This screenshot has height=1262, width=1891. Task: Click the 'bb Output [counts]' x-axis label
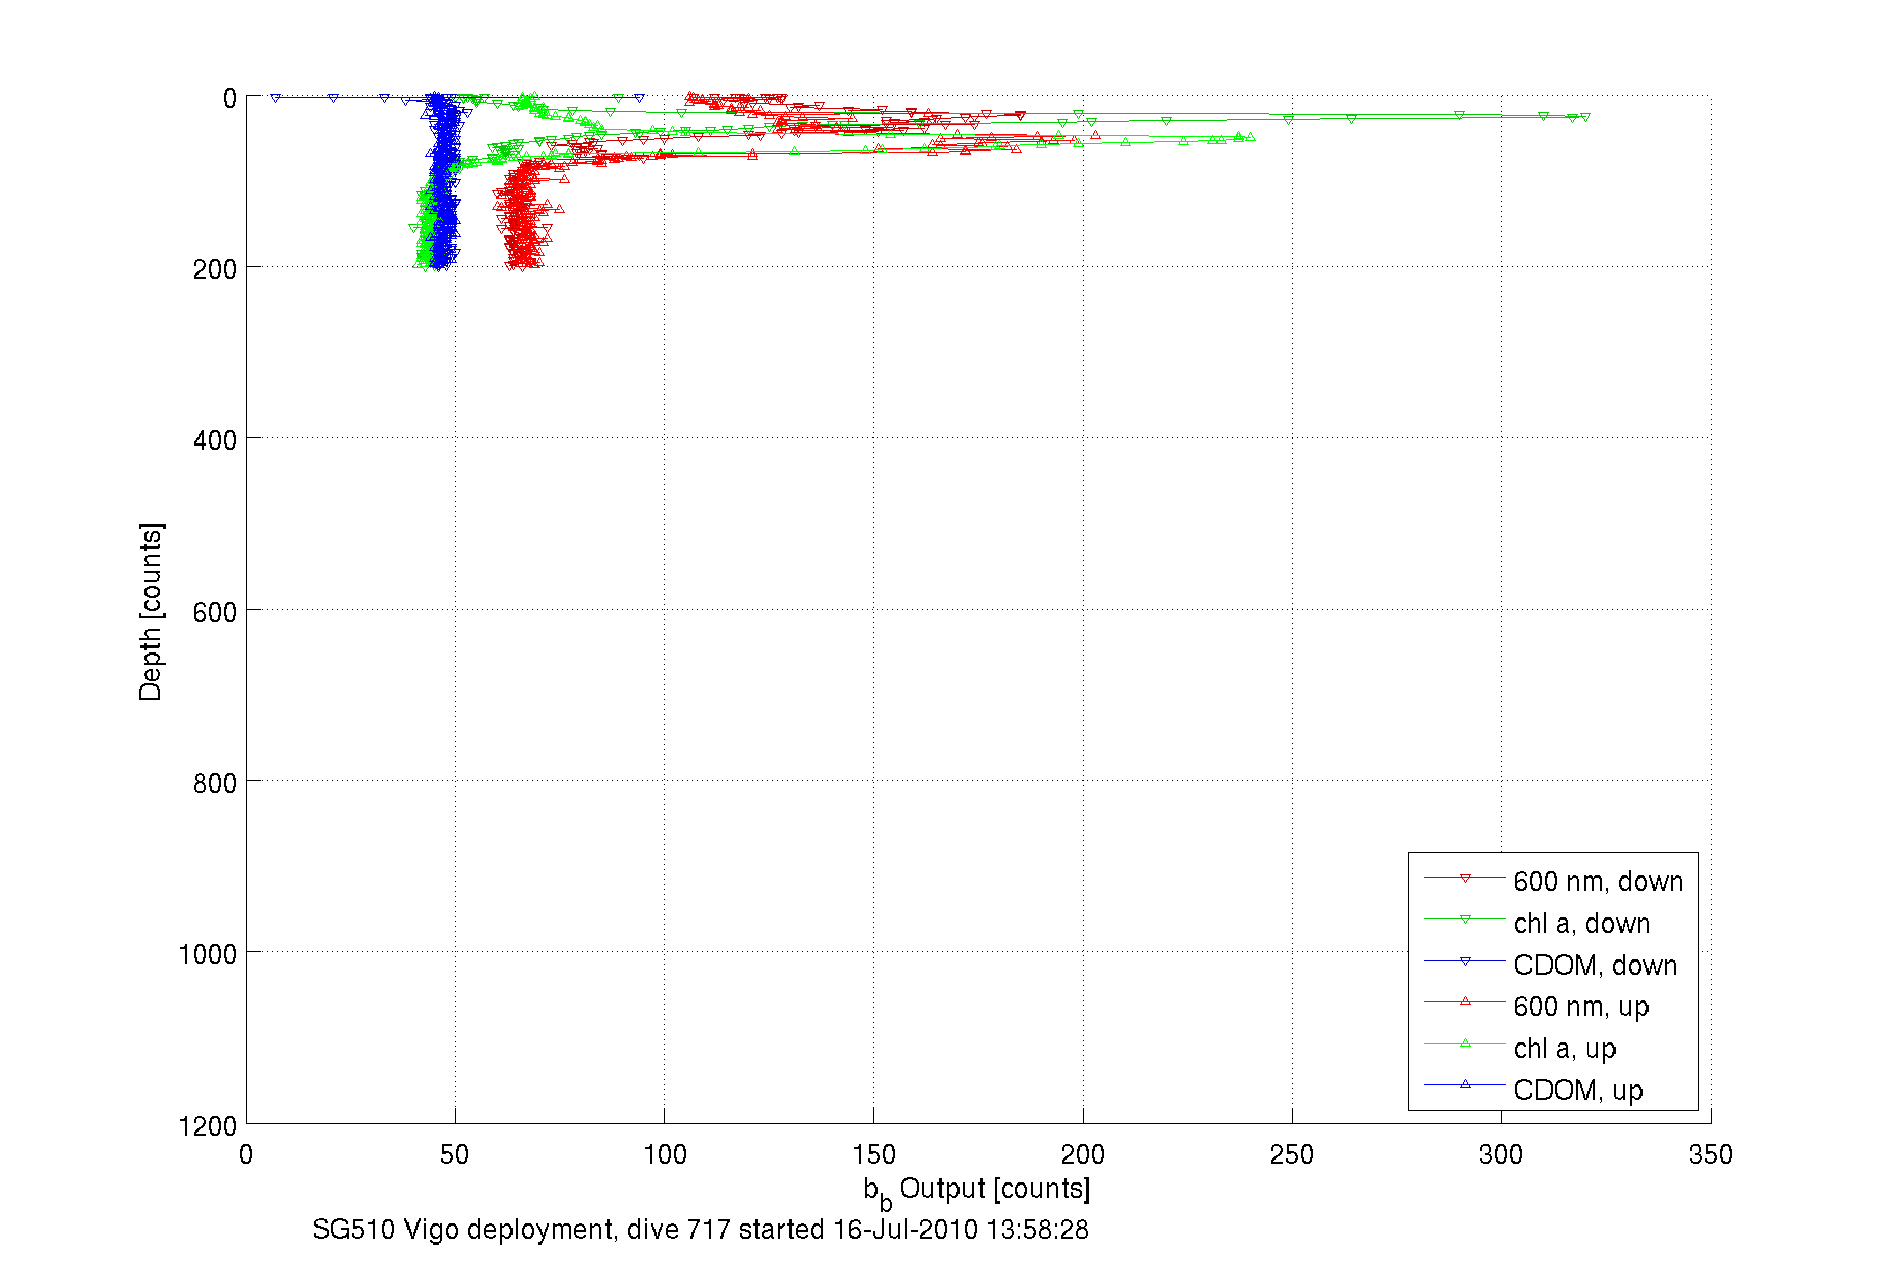977,1190
